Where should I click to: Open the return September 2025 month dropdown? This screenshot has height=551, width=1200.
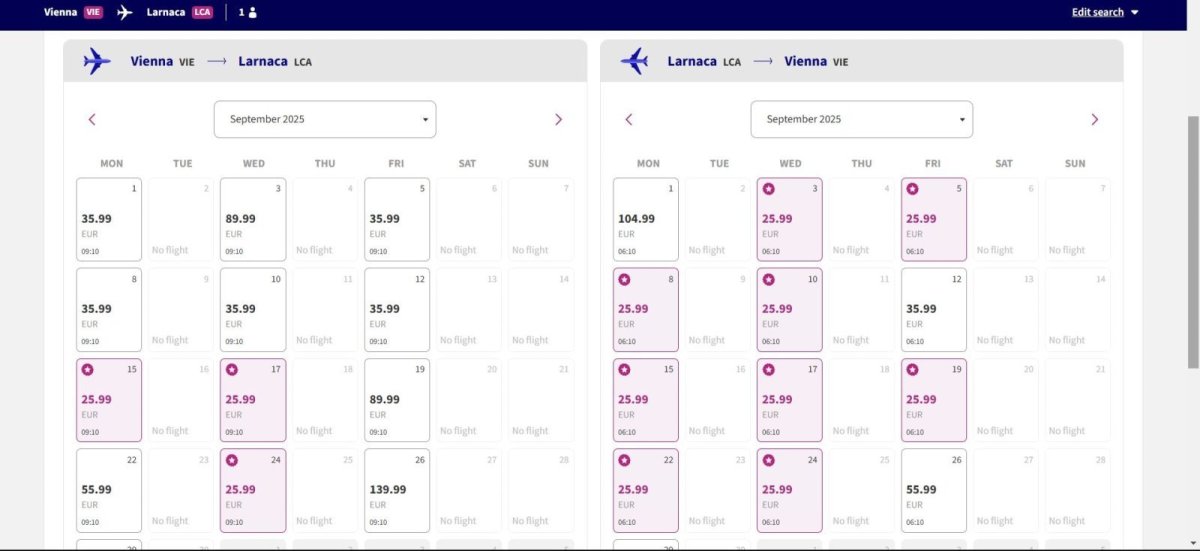(x=861, y=119)
